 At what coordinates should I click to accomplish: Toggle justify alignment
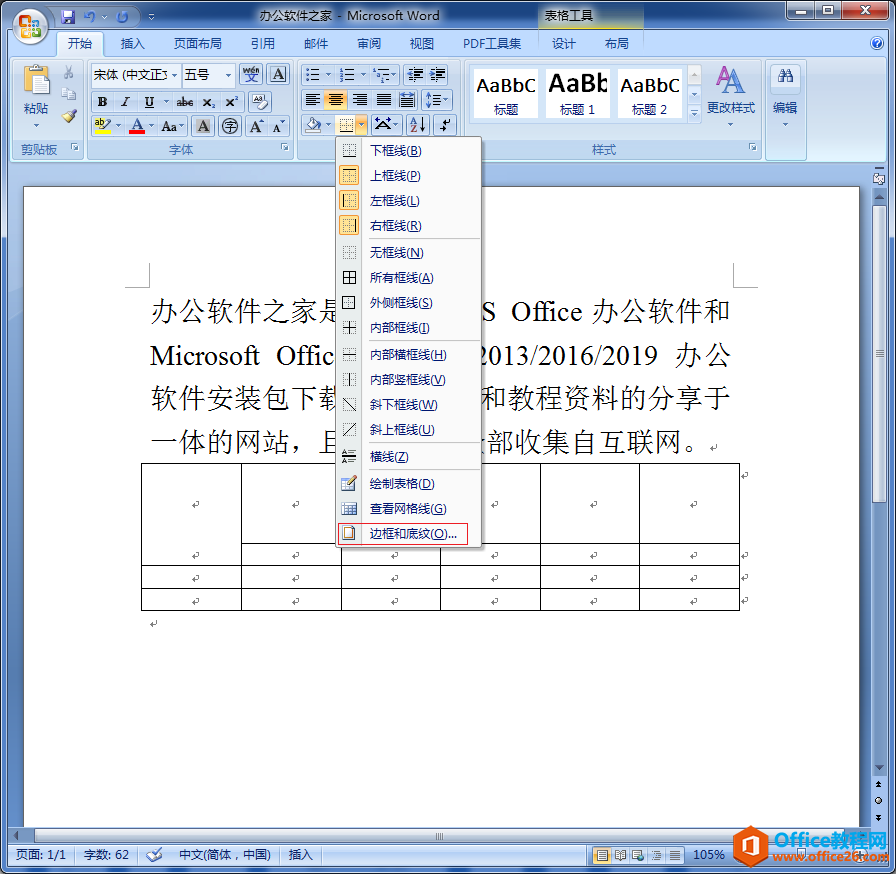[x=383, y=101]
